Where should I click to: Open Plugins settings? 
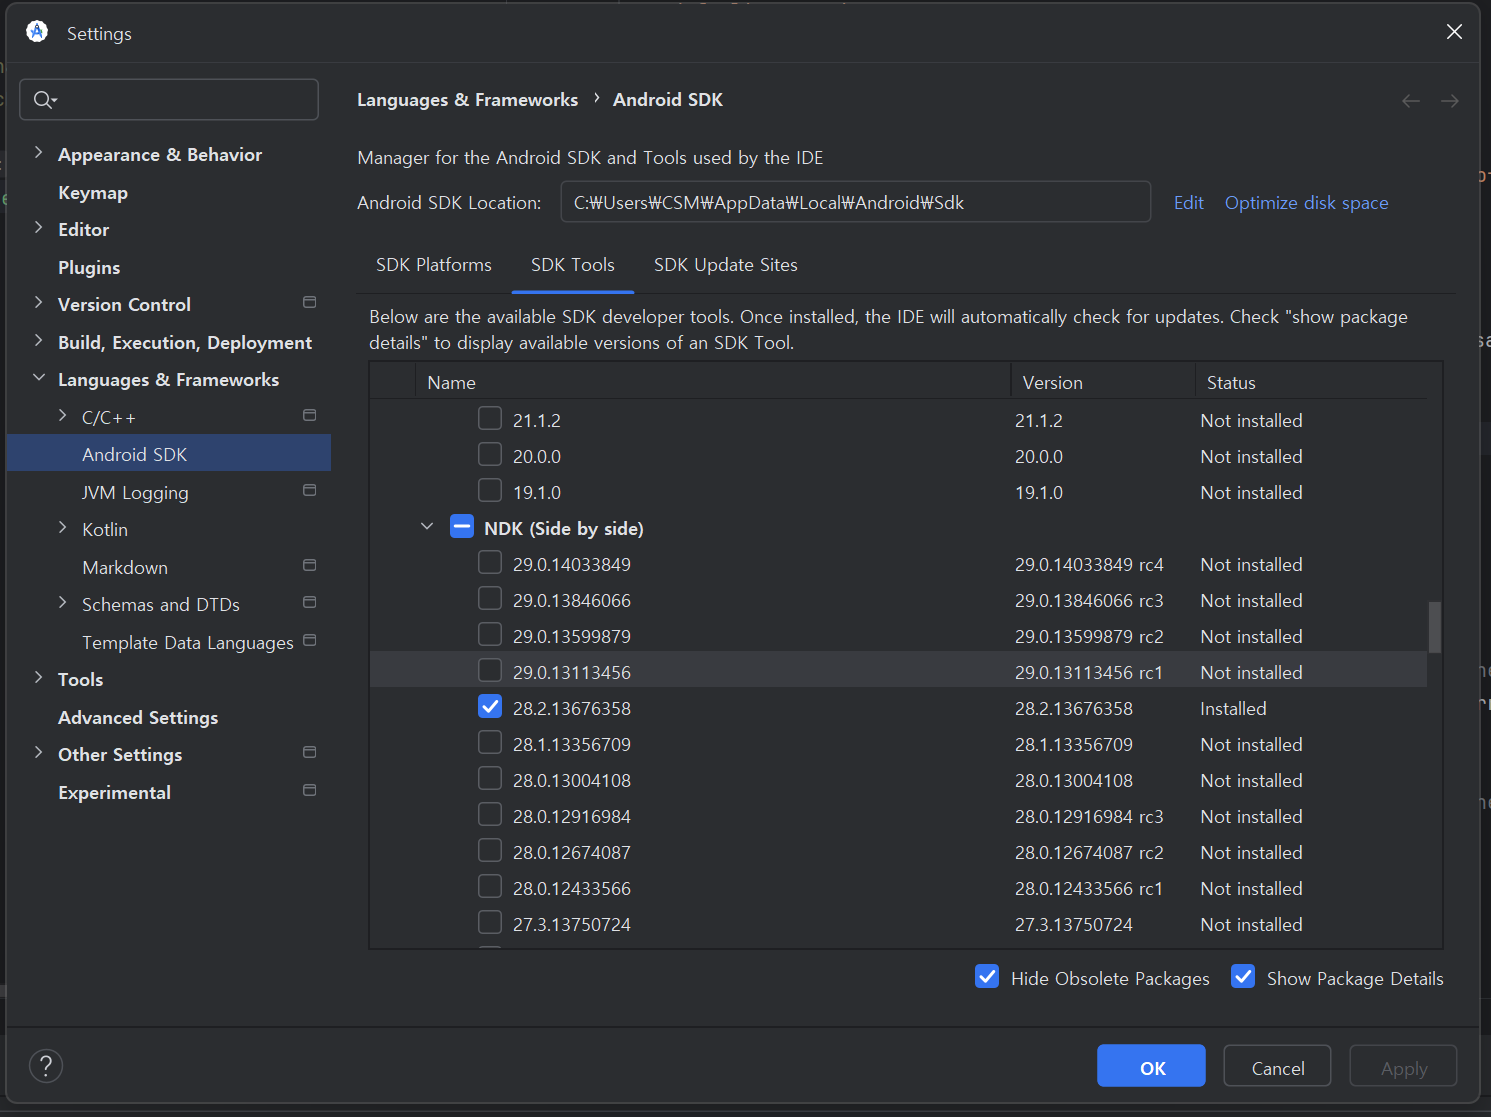point(89,268)
